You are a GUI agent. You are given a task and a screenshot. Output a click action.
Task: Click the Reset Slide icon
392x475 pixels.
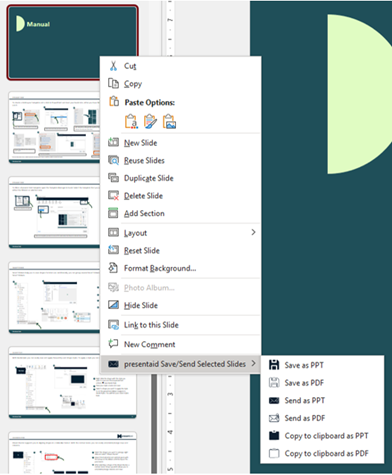pos(113,250)
